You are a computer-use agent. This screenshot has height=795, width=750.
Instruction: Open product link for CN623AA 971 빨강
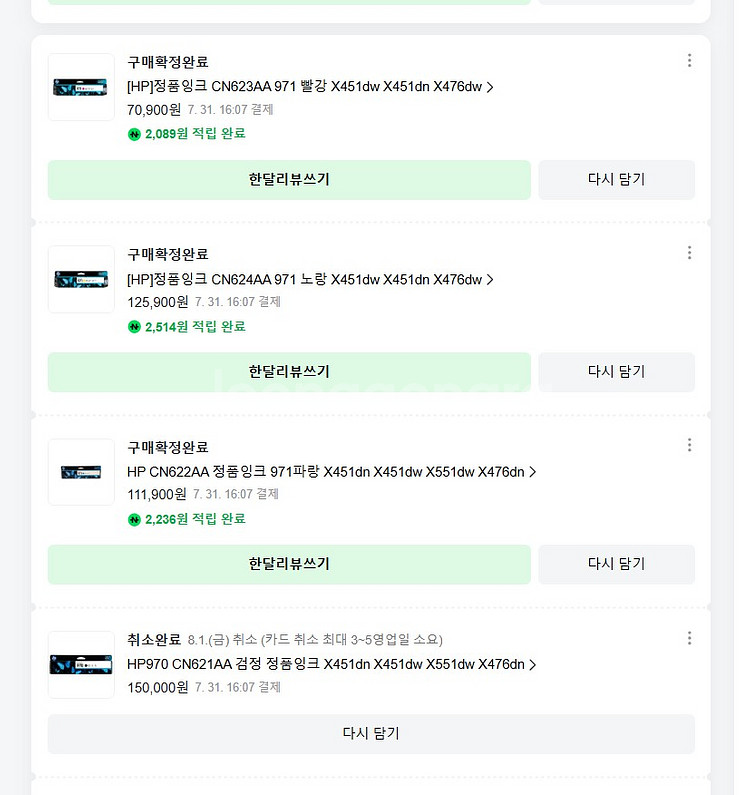pos(310,87)
